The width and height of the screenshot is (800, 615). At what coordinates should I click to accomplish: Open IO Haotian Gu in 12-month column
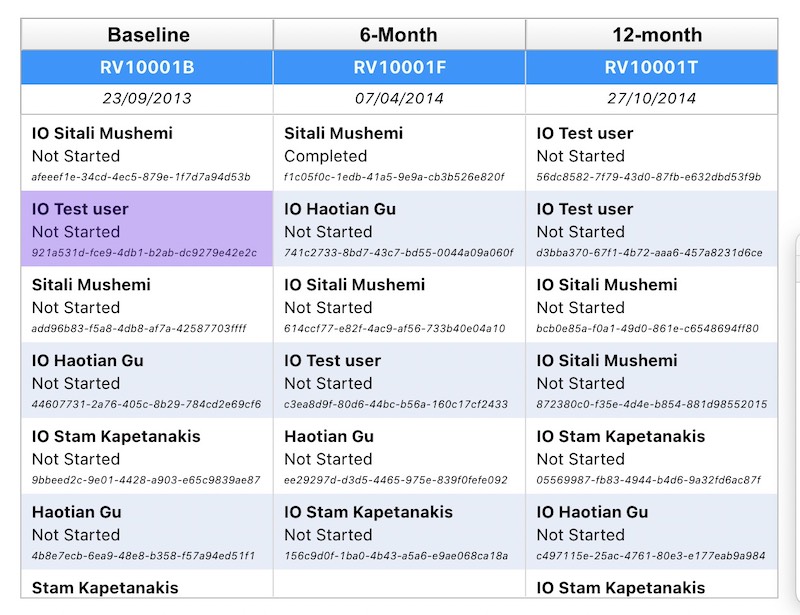point(651,533)
